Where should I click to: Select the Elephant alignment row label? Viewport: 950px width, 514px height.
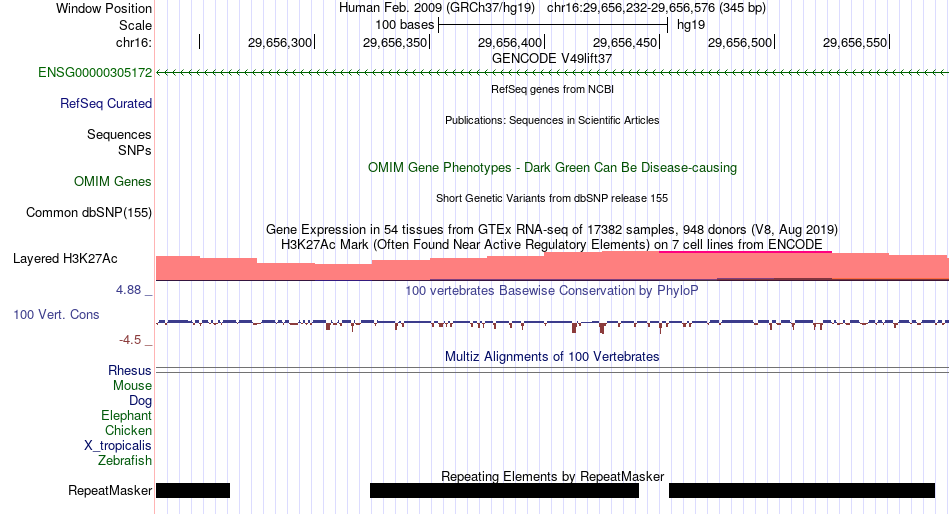click(x=127, y=416)
